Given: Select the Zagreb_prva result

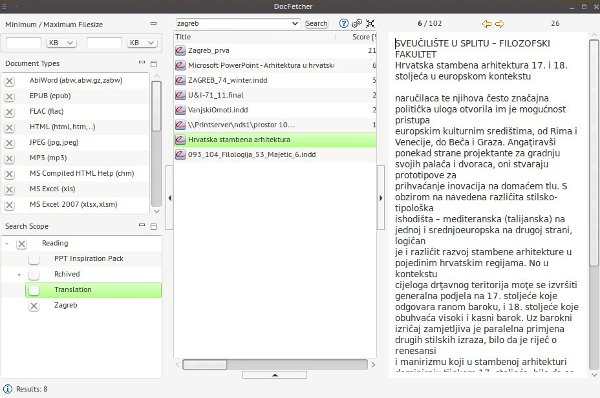Looking at the screenshot, I should pos(275,51).
